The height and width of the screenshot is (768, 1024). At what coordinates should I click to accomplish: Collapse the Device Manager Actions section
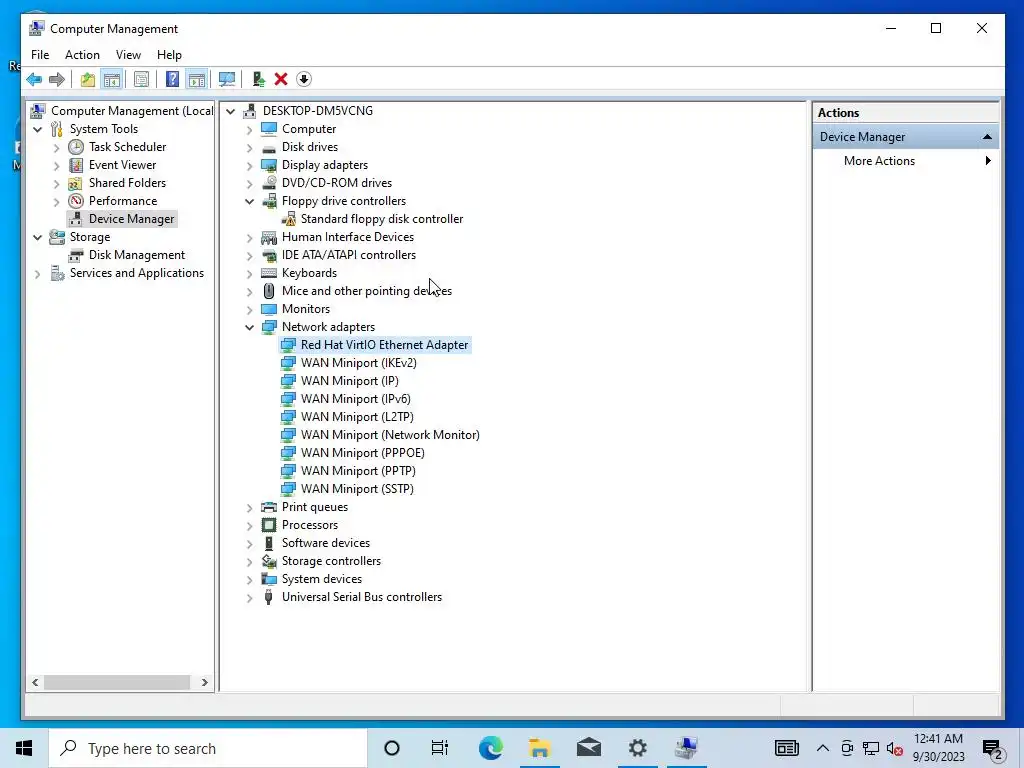pos(987,137)
